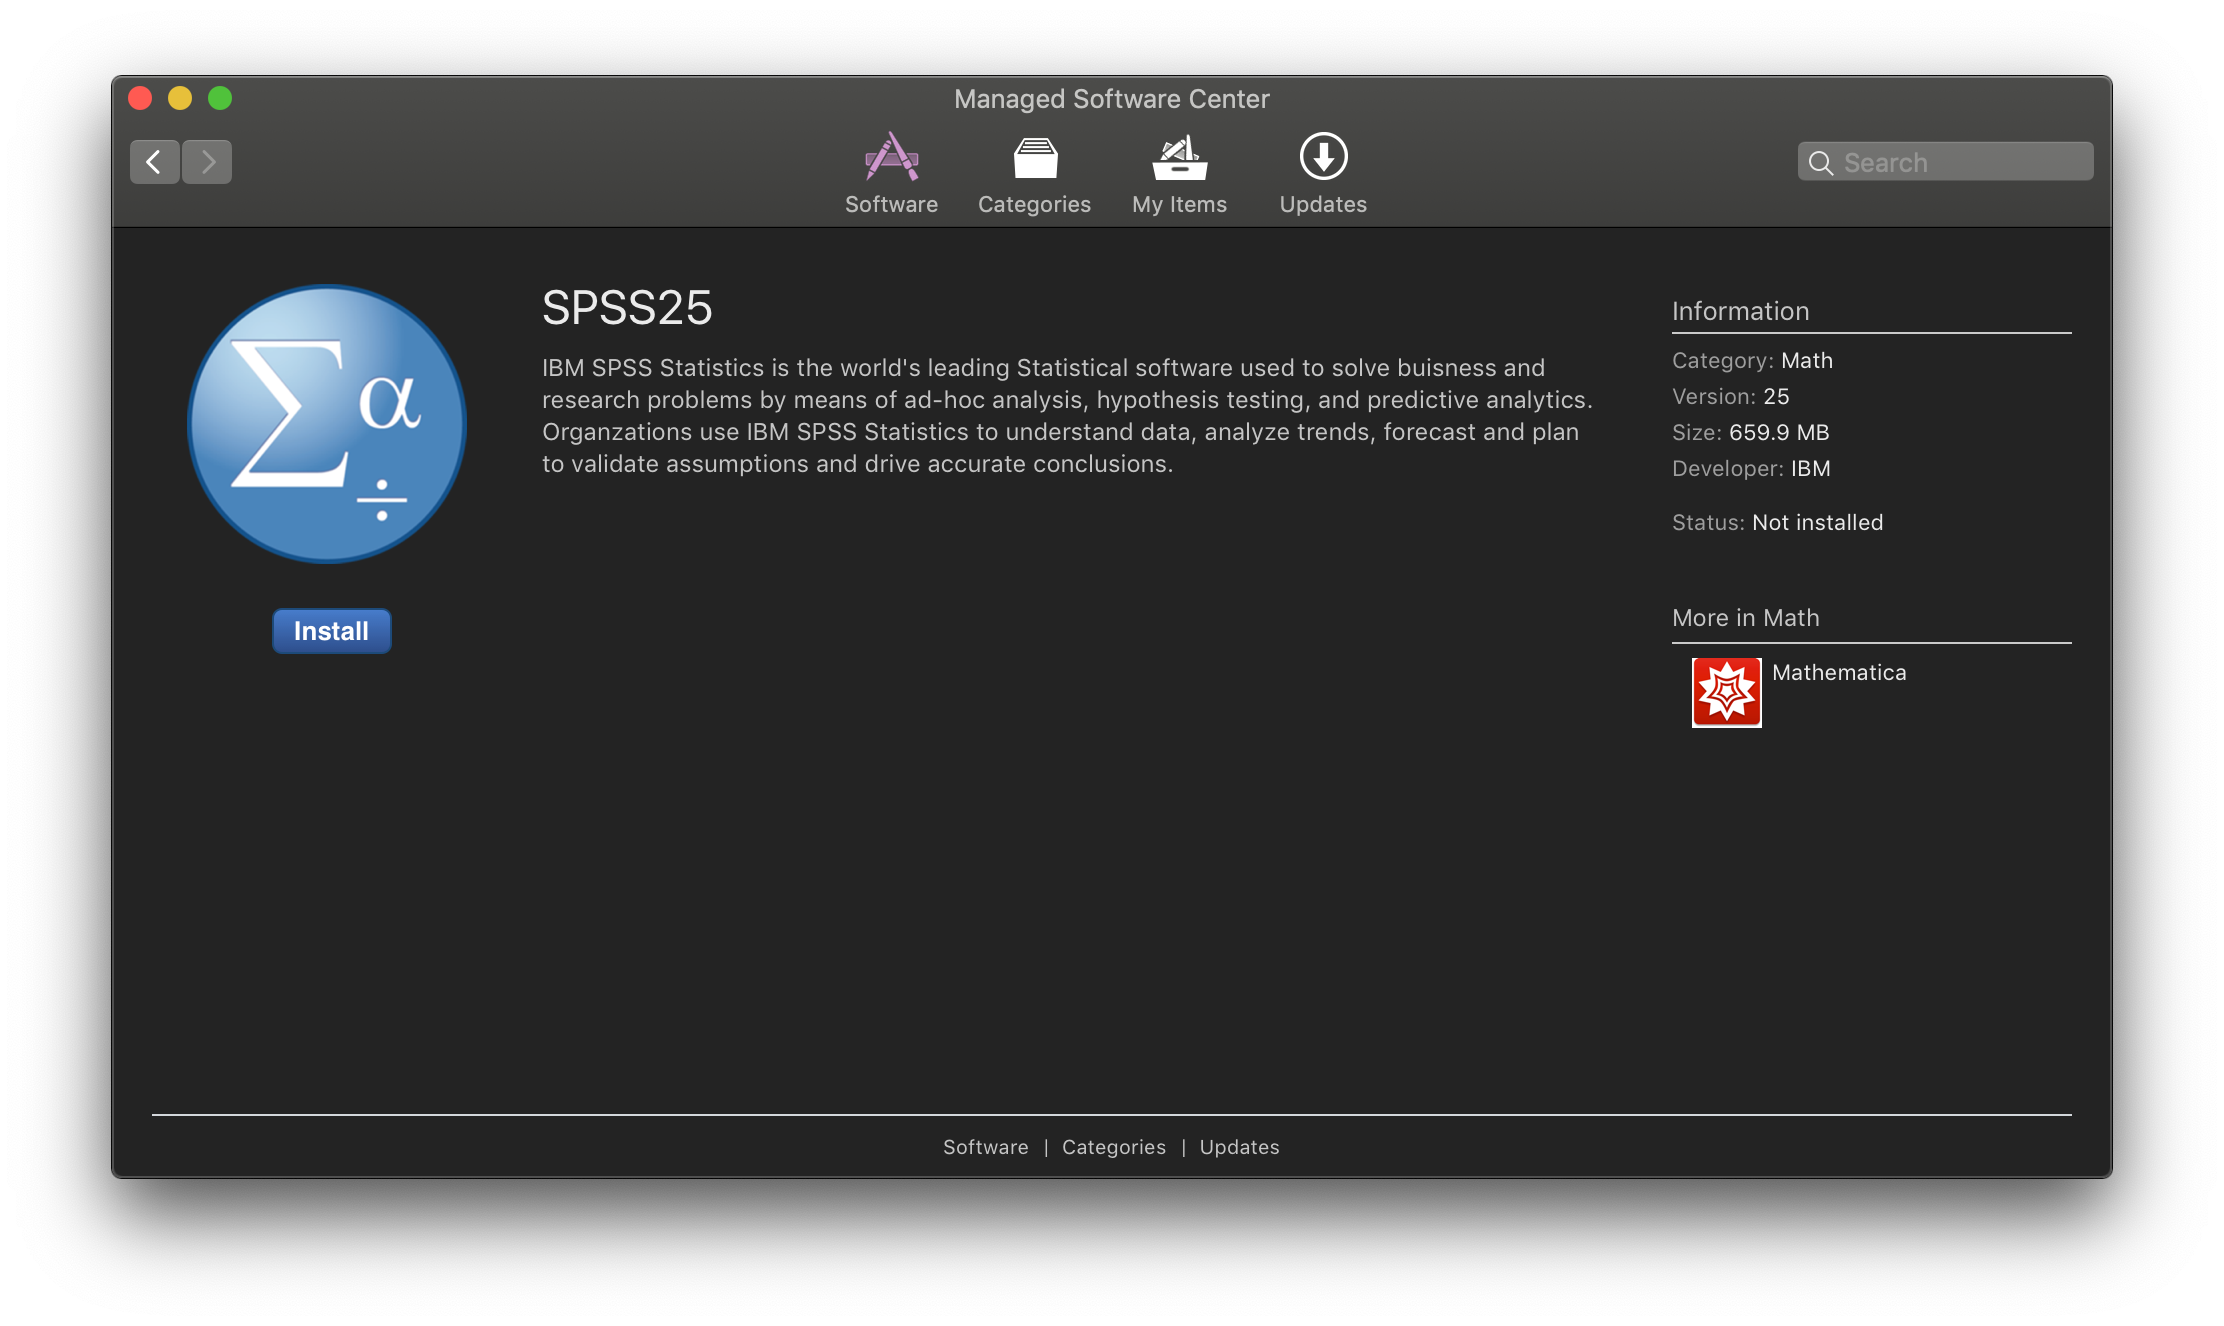Click the red close window button
Screen dimensions: 2224x1326
click(x=140, y=98)
